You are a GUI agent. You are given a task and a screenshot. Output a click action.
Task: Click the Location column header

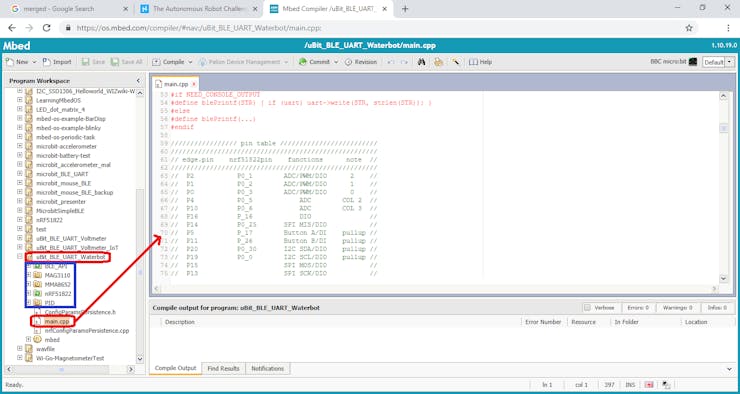click(x=696, y=322)
